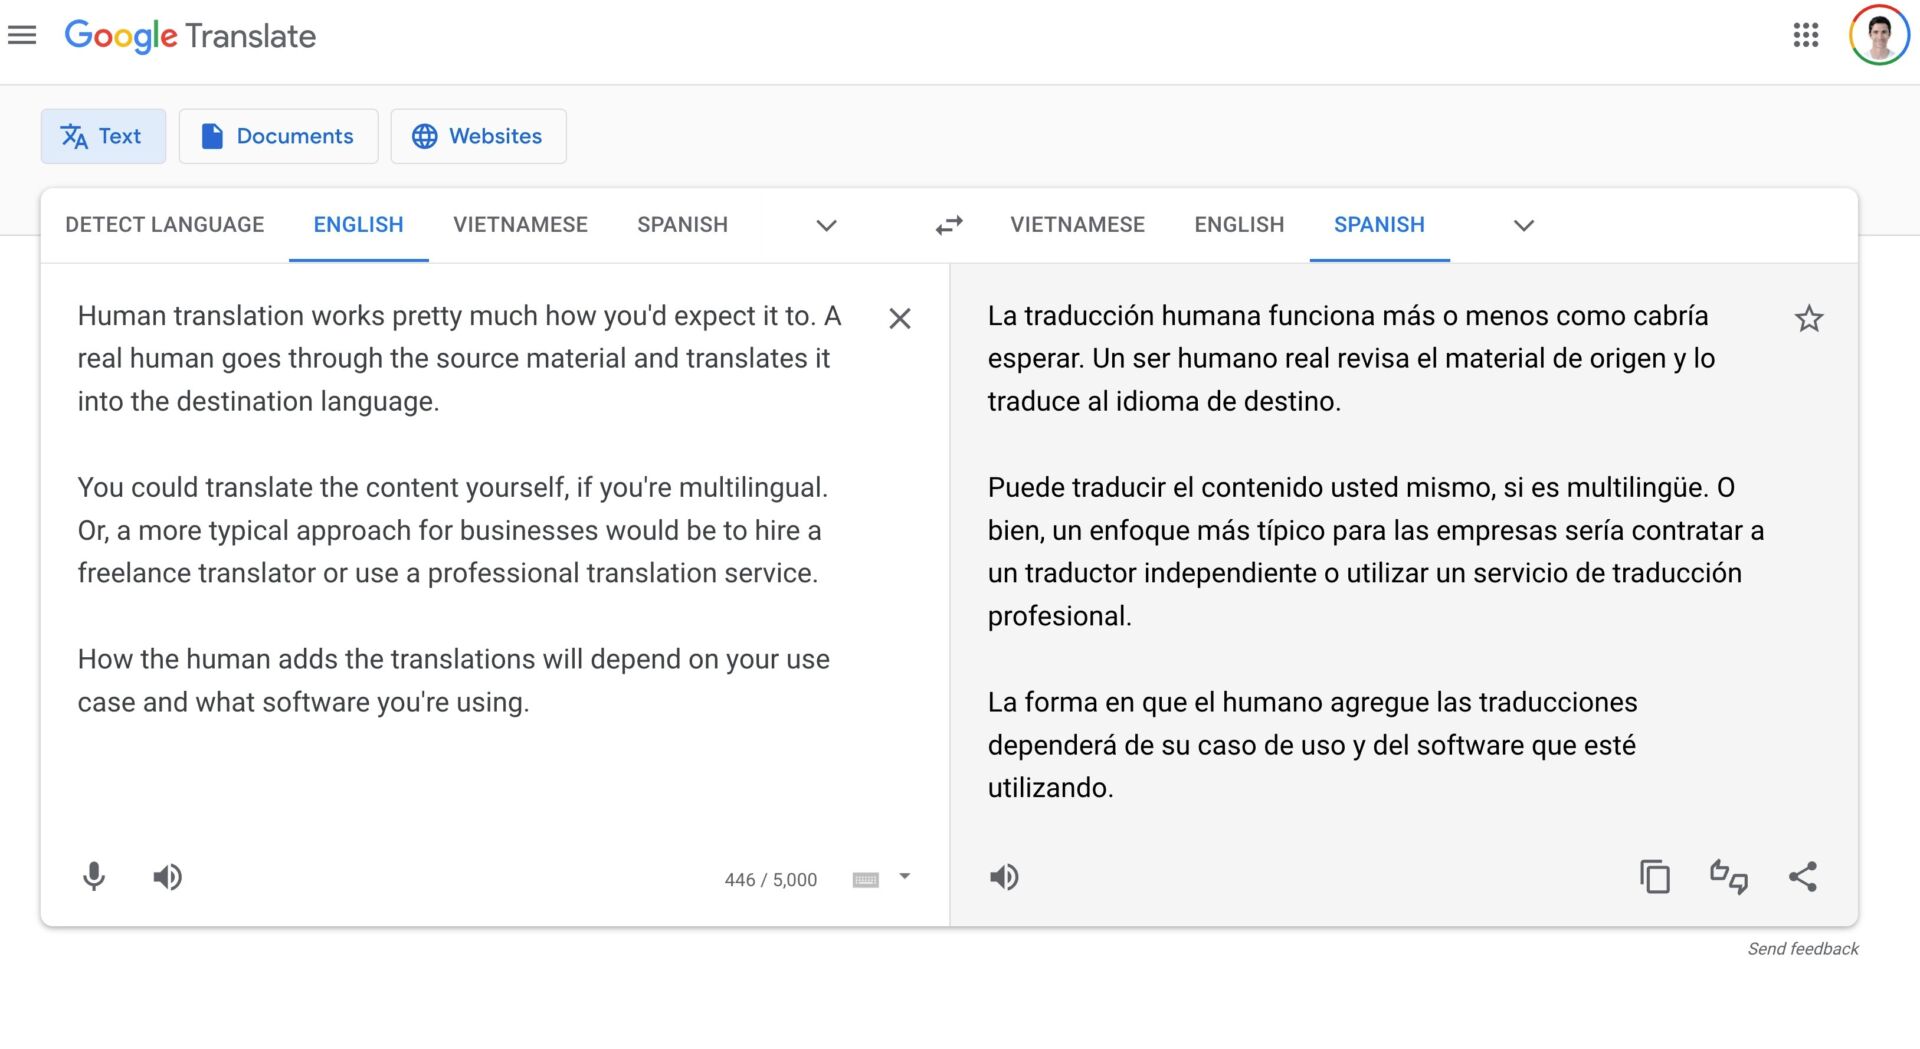Screen dimensions: 1920x1049
Task: Click the Send feedback link
Action: [1802, 948]
